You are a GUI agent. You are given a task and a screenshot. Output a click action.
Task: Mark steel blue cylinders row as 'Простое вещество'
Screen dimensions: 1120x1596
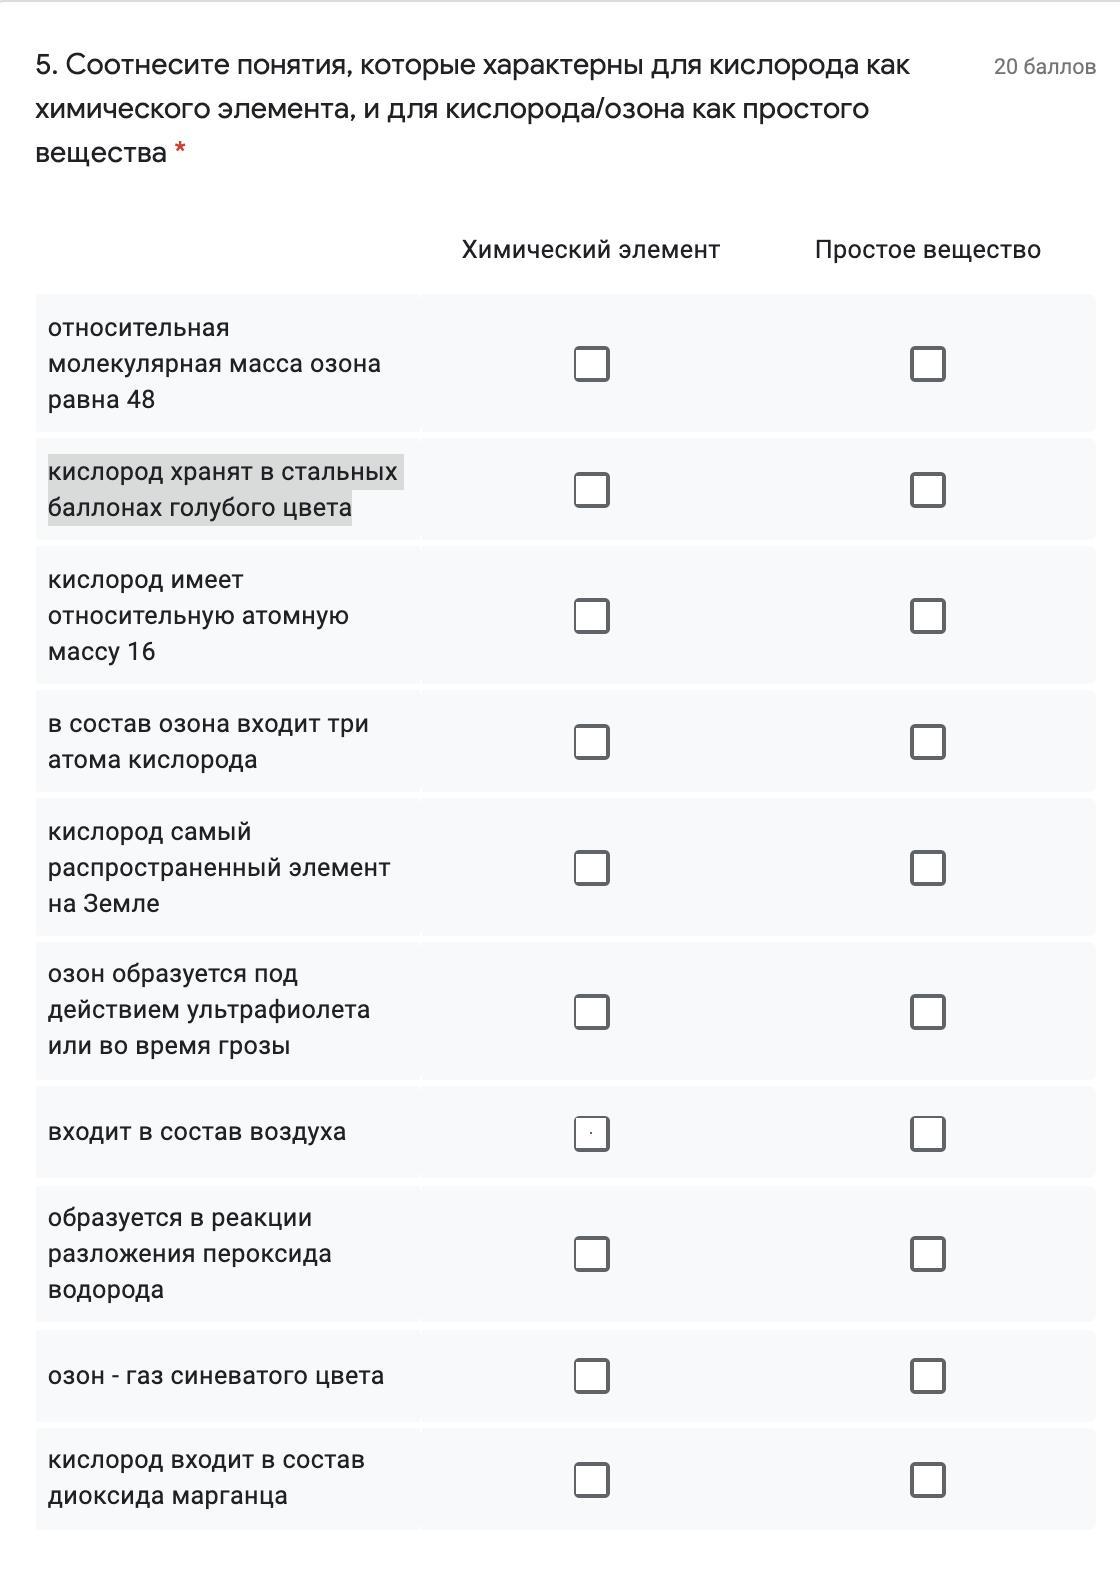(927, 490)
